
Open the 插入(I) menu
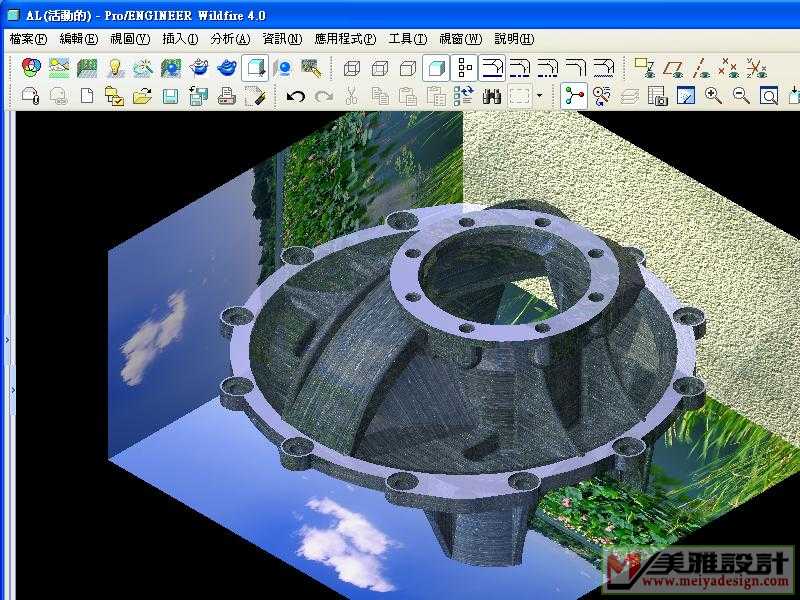pyautogui.click(x=180, y=39)
